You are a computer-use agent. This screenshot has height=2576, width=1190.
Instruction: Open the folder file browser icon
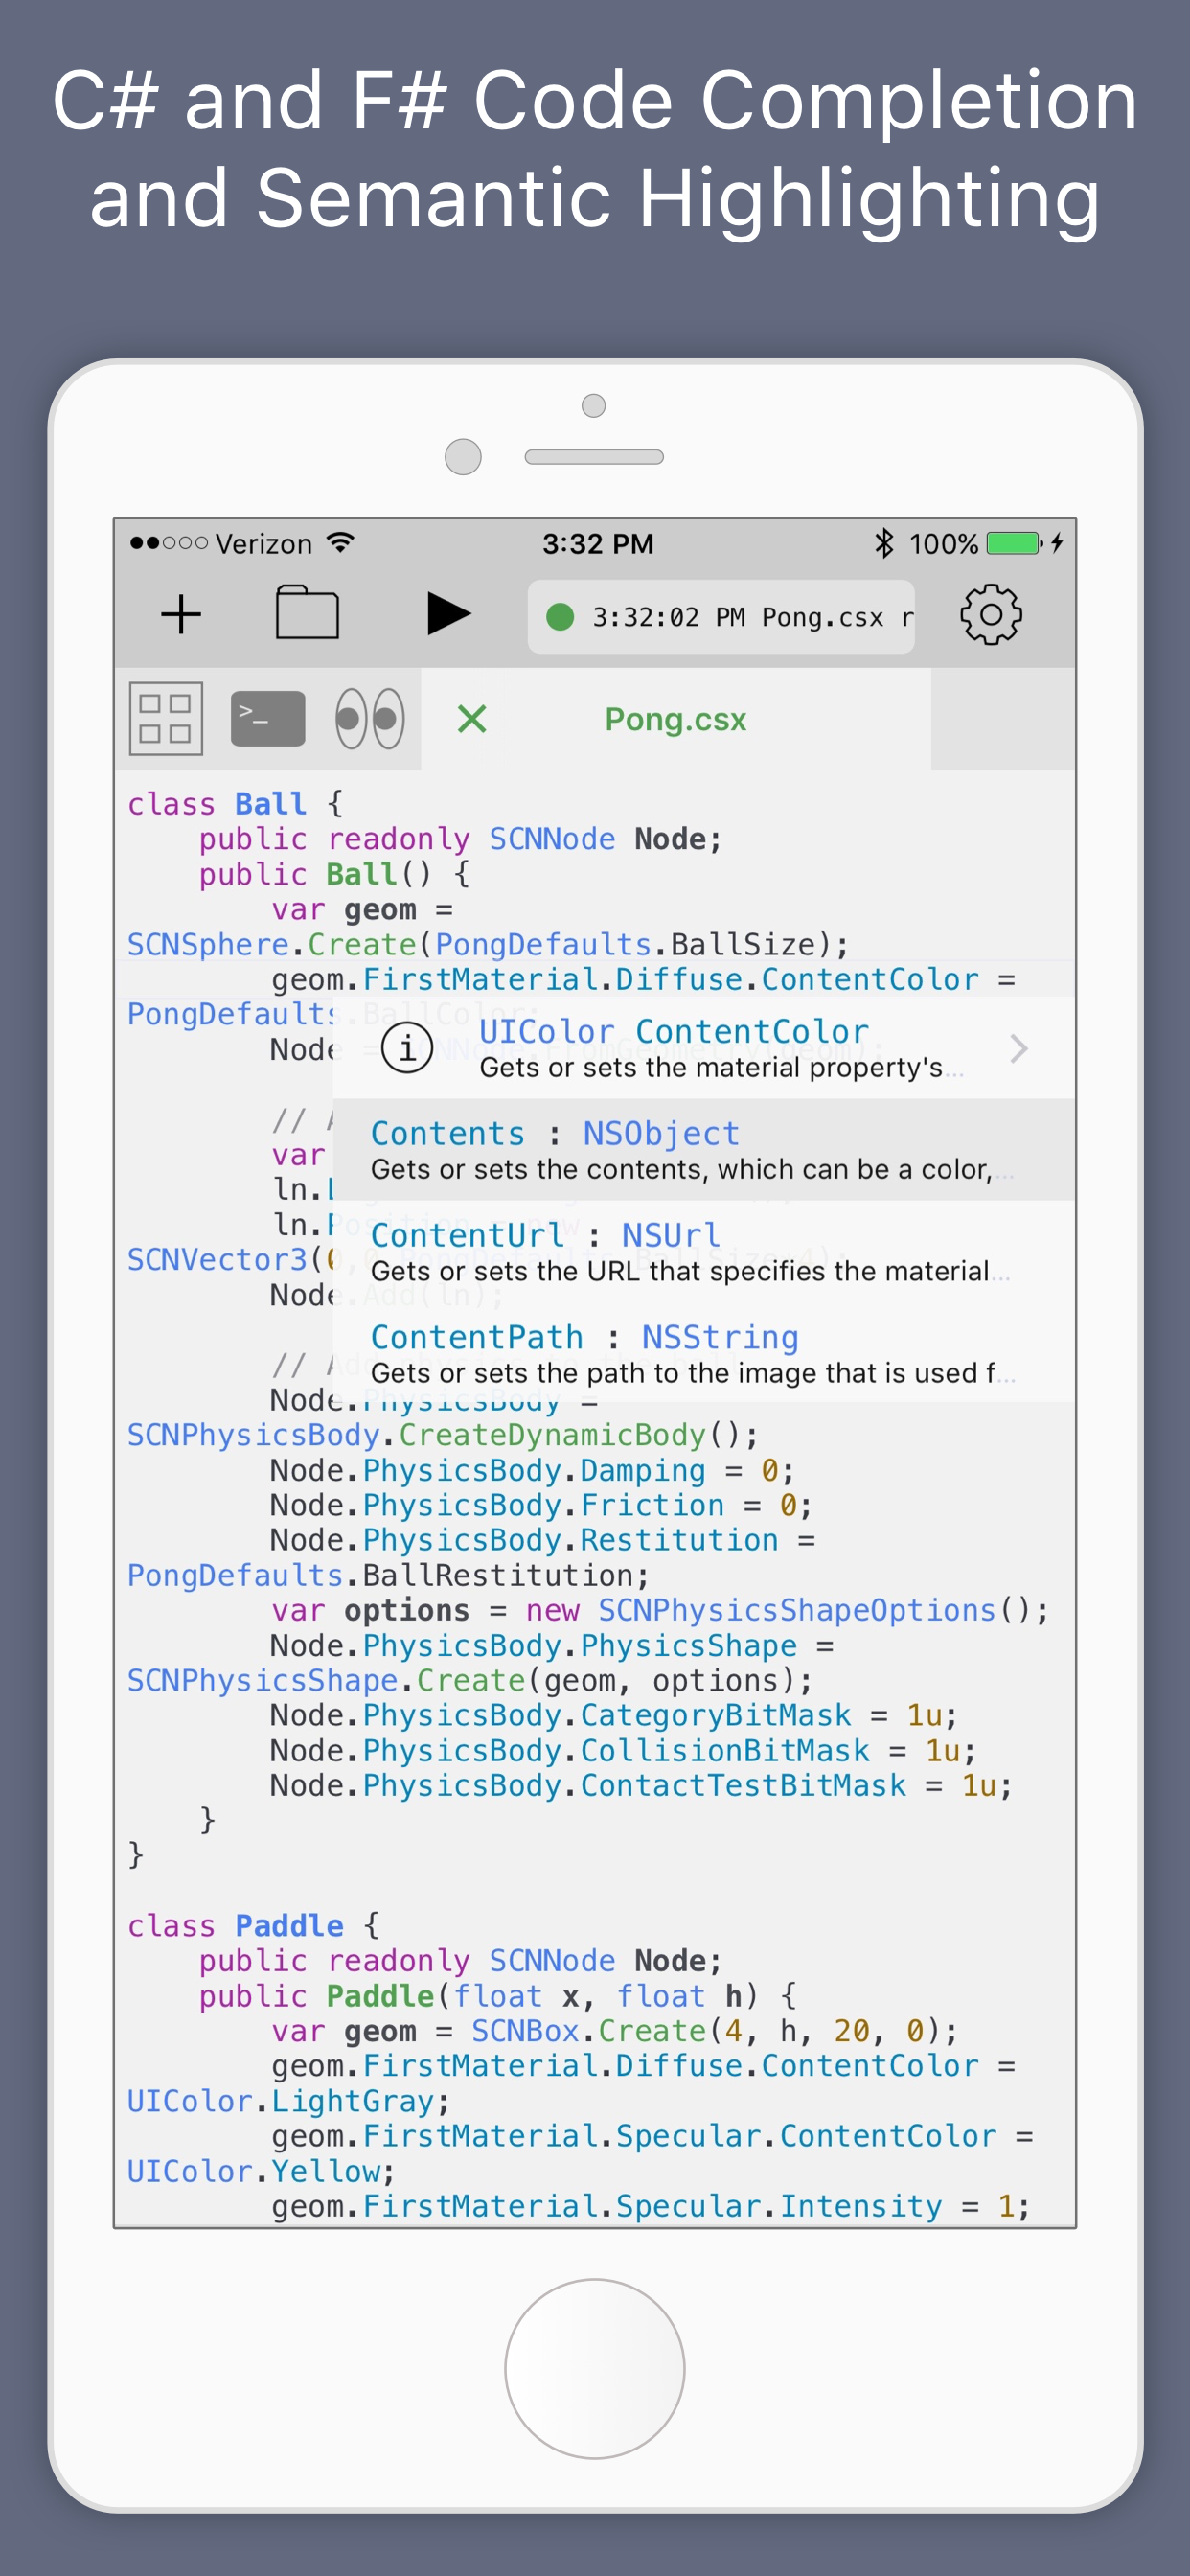tap(307, 612)
